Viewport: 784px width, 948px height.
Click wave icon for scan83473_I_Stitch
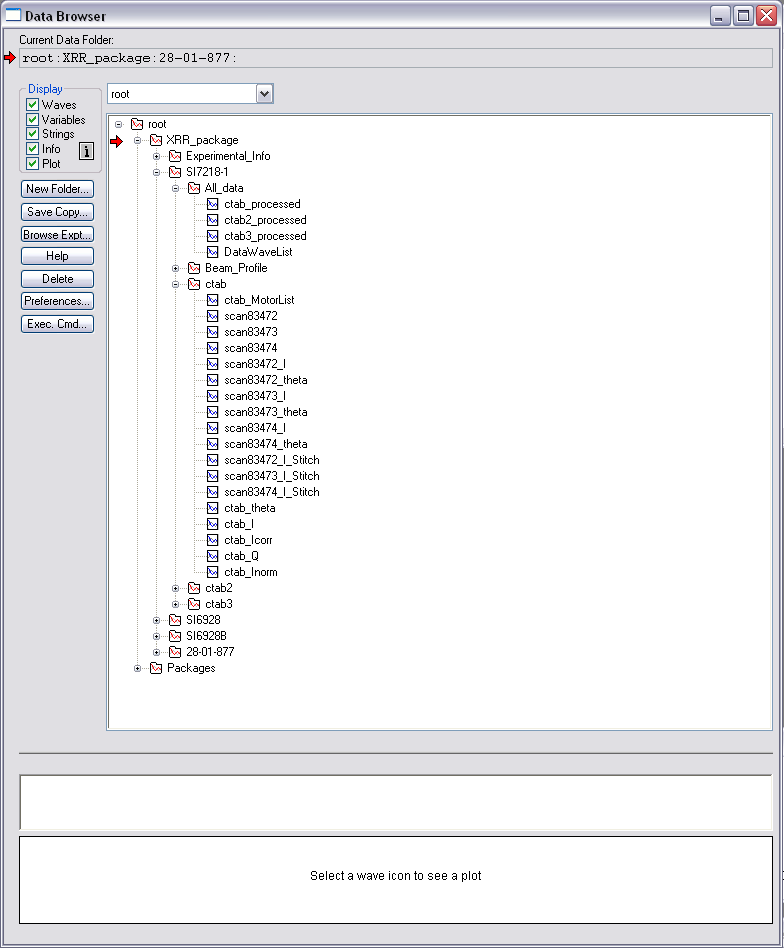(x=213, y=476)
